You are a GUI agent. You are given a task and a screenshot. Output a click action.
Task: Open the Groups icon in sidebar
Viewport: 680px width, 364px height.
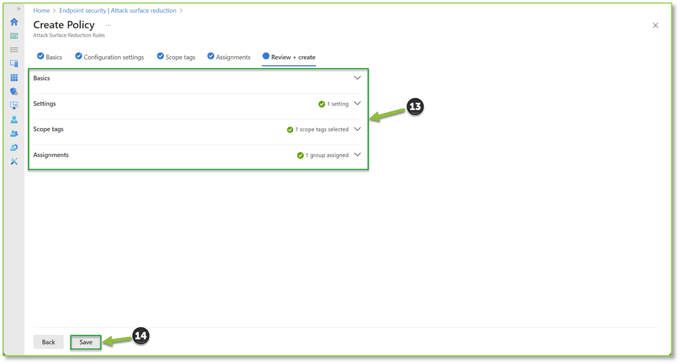coord(14,134)
